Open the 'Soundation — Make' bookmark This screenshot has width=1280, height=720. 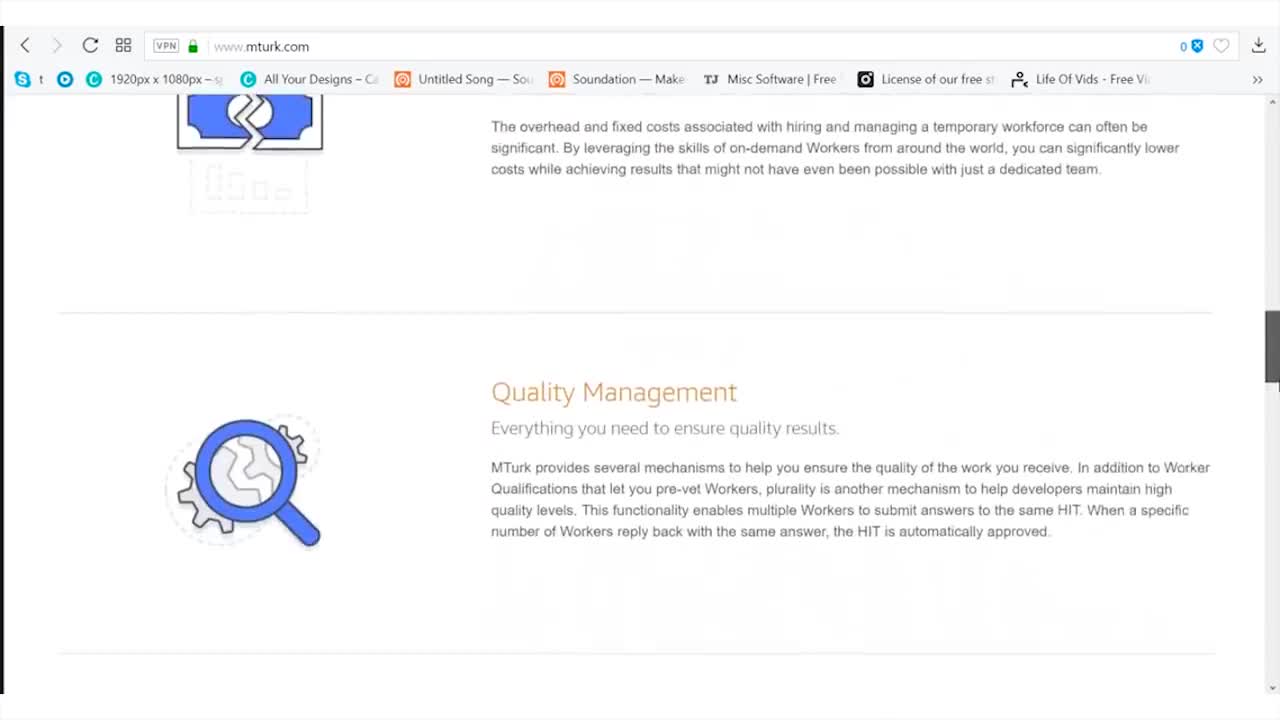617,79
